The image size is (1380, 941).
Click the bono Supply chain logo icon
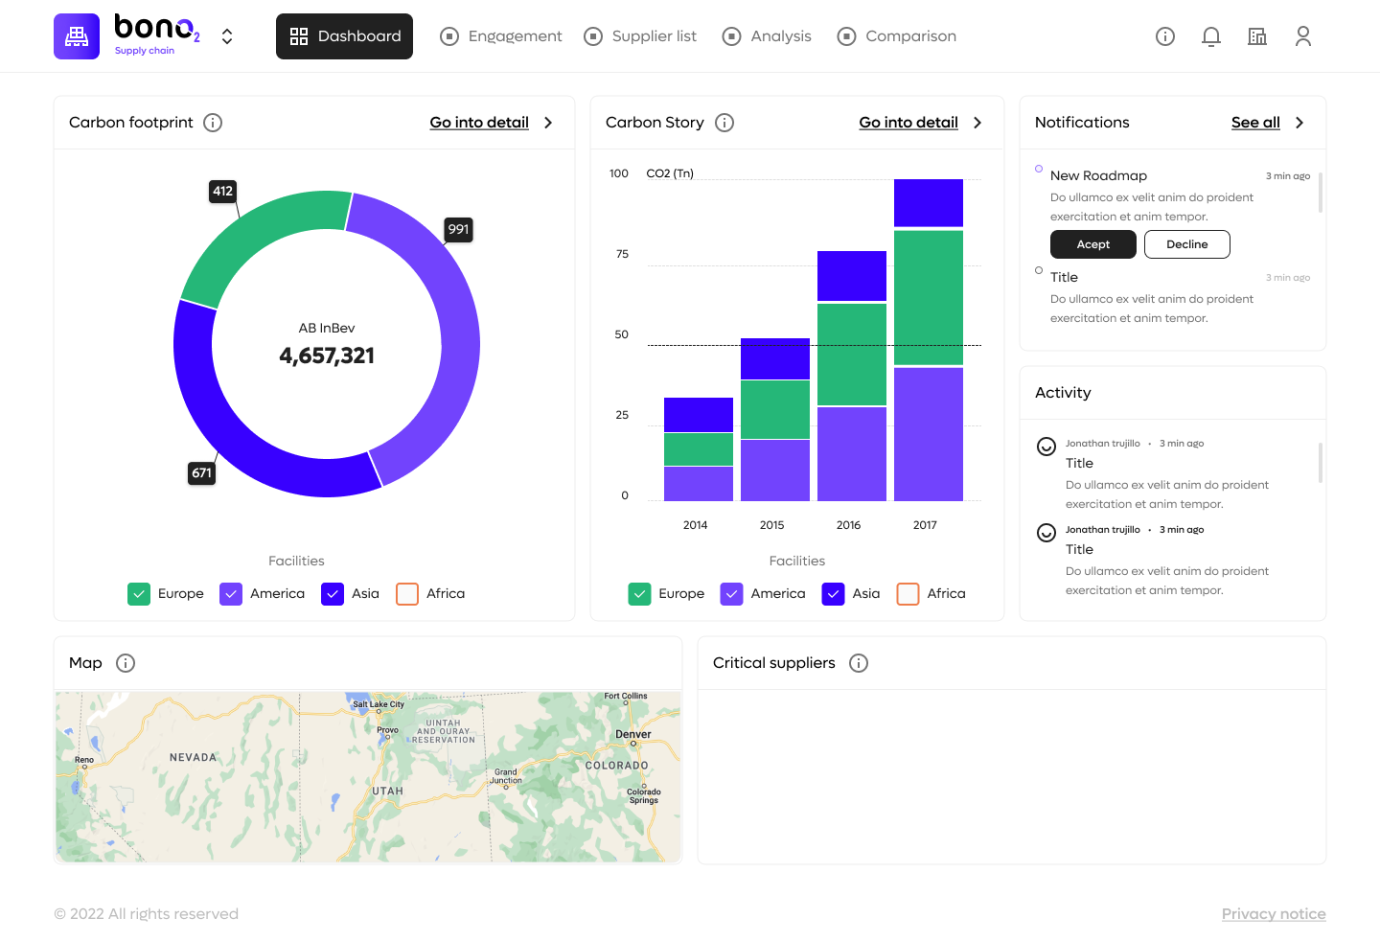(x=76, y=37)
